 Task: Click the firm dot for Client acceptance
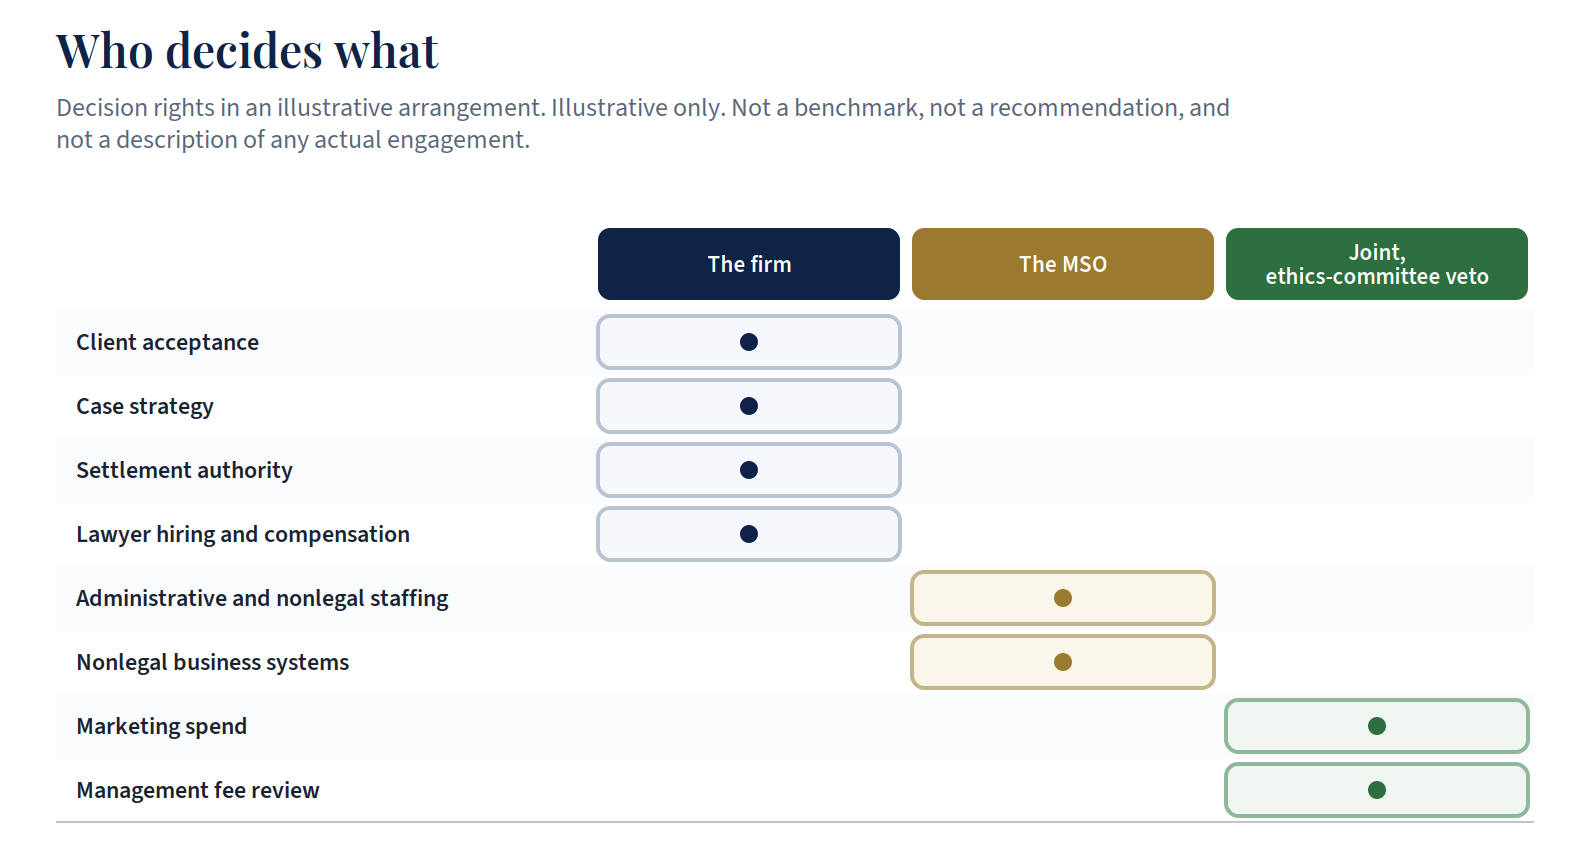pyautogui.click(x=749, y=342)
